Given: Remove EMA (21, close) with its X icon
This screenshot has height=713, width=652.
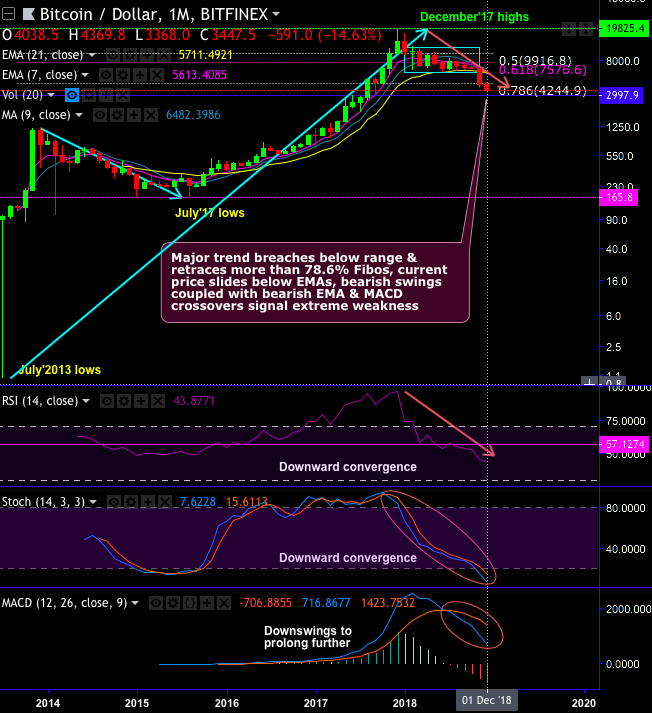Looking at the screenshot, I should pos(164,55).
